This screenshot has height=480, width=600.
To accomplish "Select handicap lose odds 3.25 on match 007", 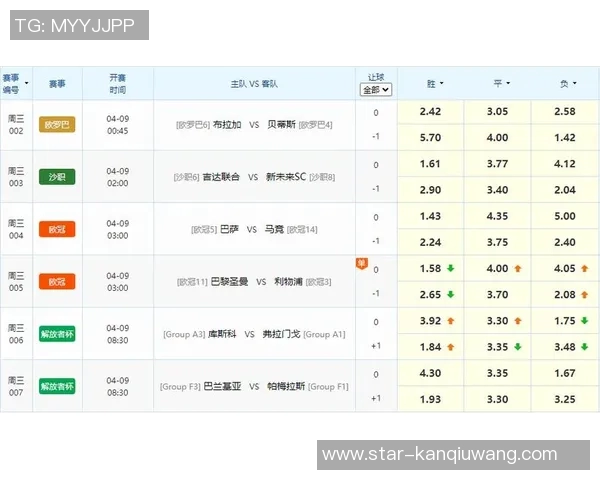I will pos(565,399).
